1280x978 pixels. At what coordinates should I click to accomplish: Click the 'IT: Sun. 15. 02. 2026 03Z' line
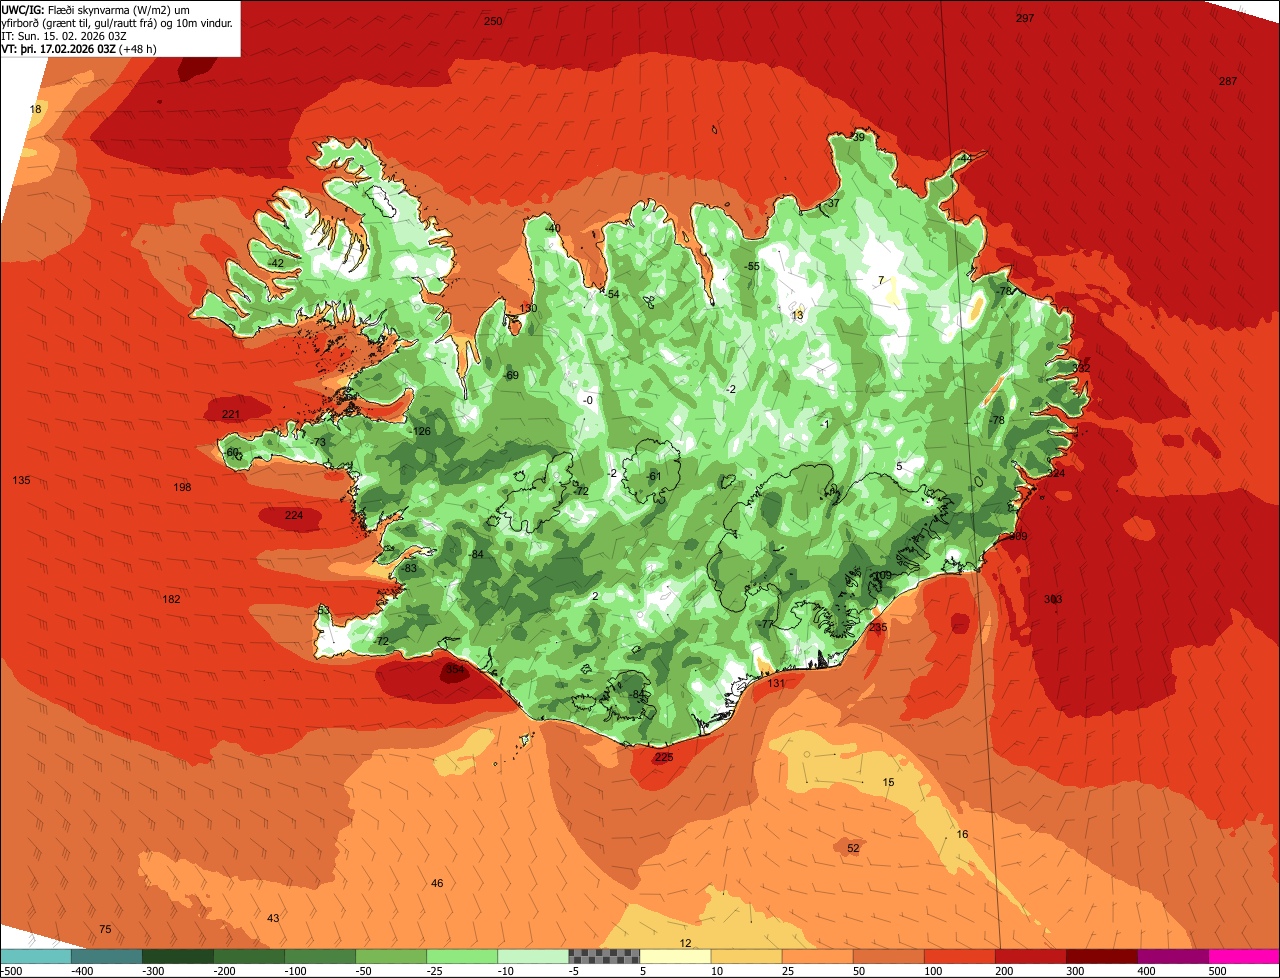click(64, 36)
